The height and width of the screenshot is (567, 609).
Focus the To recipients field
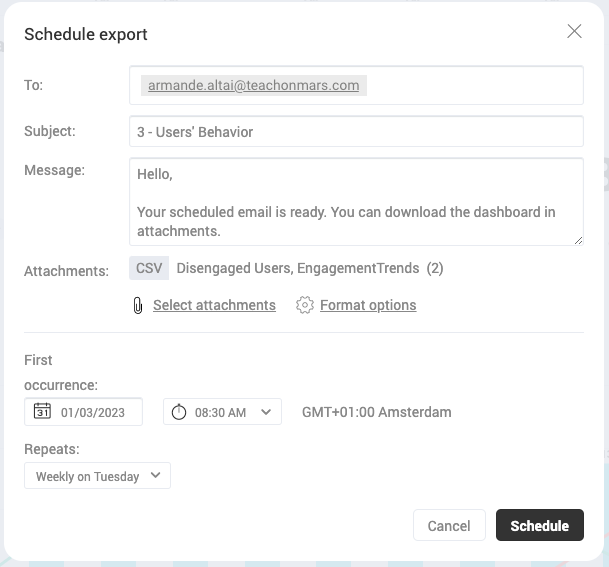[x=356, y=85]
